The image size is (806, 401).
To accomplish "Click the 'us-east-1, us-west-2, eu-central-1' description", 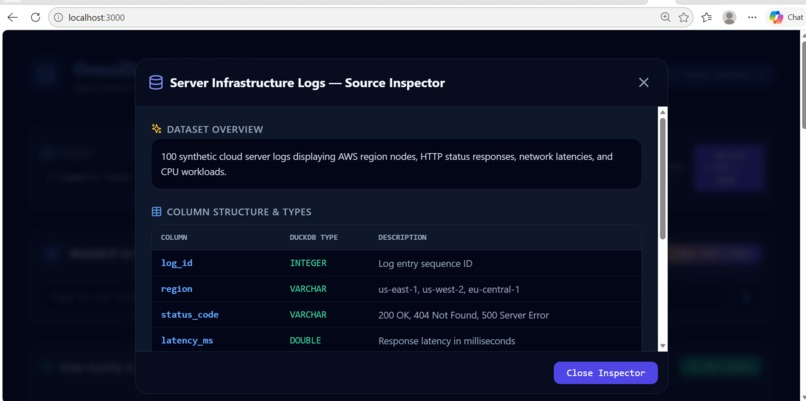I will 449,289.
